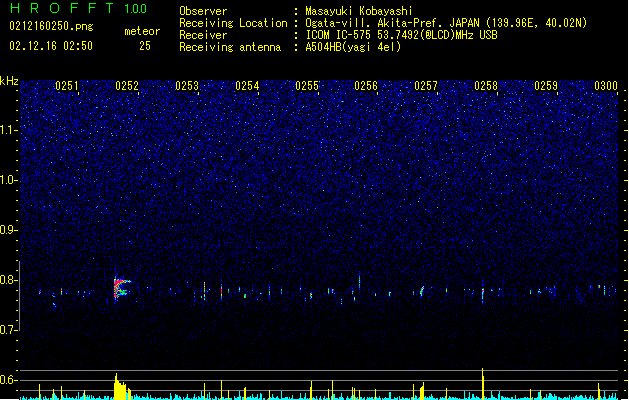Click the 0.9 kHz frequency tick label
Screen dimensions: 629x400
pos(8,230)
